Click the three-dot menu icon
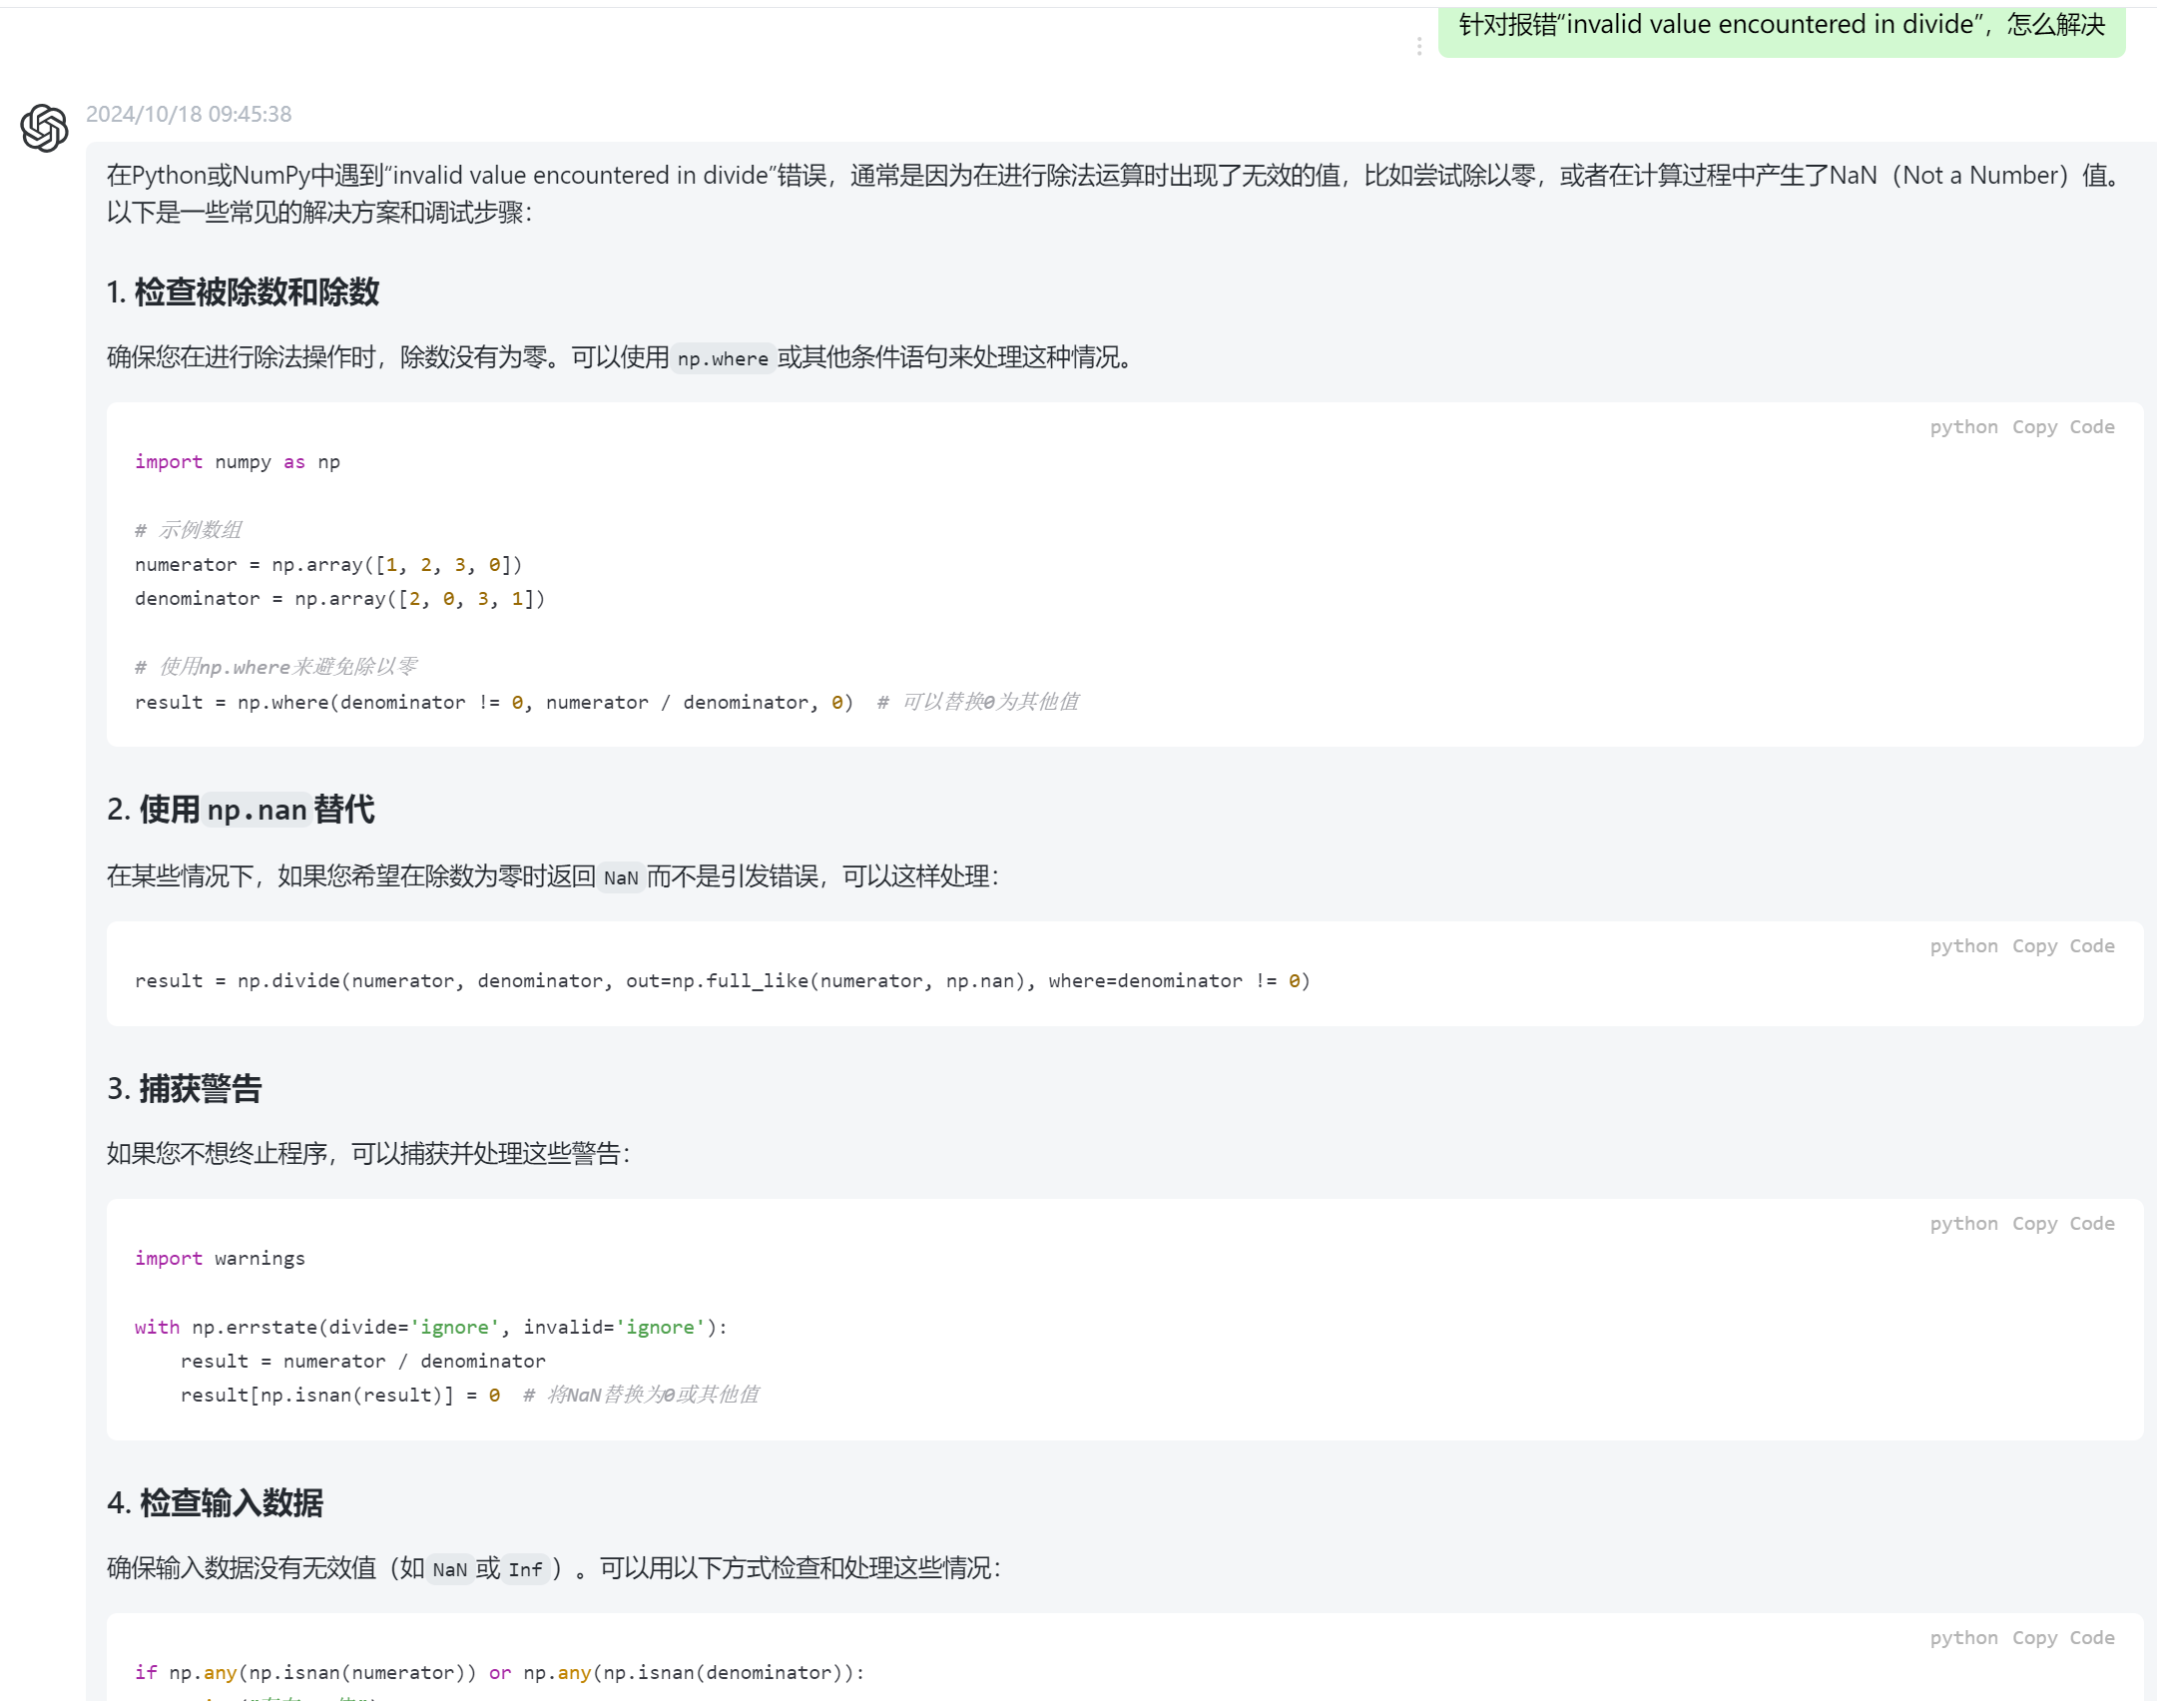2157x1708 pixels. coord(1418,46)
